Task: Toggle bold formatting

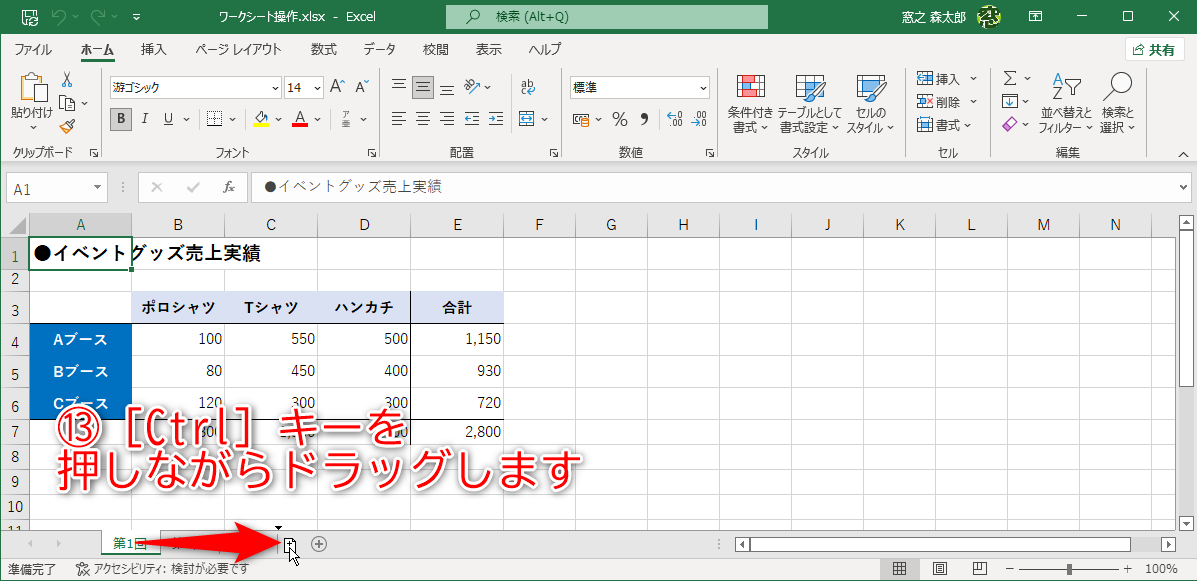Action: pyautogui.click(x=119, y=119)
